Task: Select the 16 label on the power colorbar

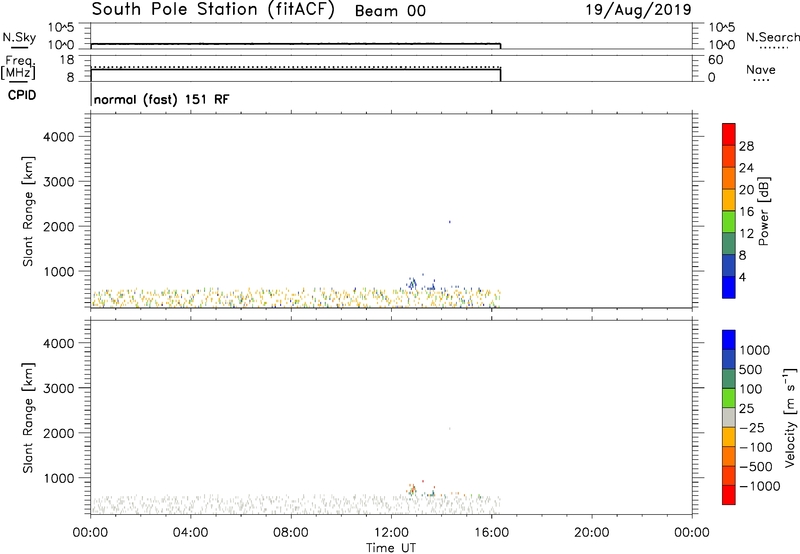Action: (x=746, y=212)
